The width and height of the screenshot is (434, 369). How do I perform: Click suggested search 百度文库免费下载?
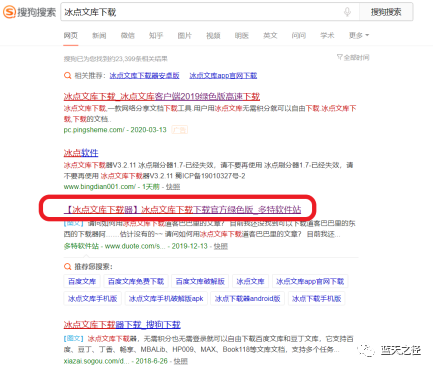[x=136, y=281]
